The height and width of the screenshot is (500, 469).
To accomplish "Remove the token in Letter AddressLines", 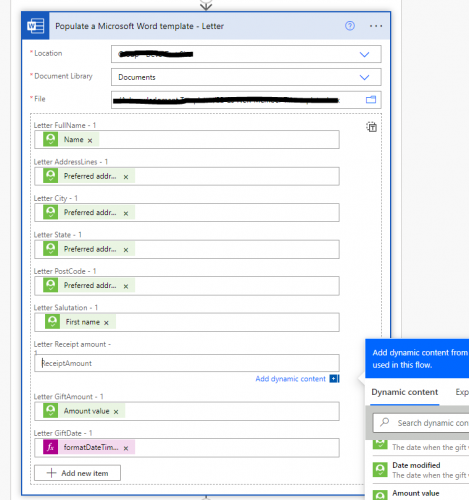I will (x=126, y=177).
